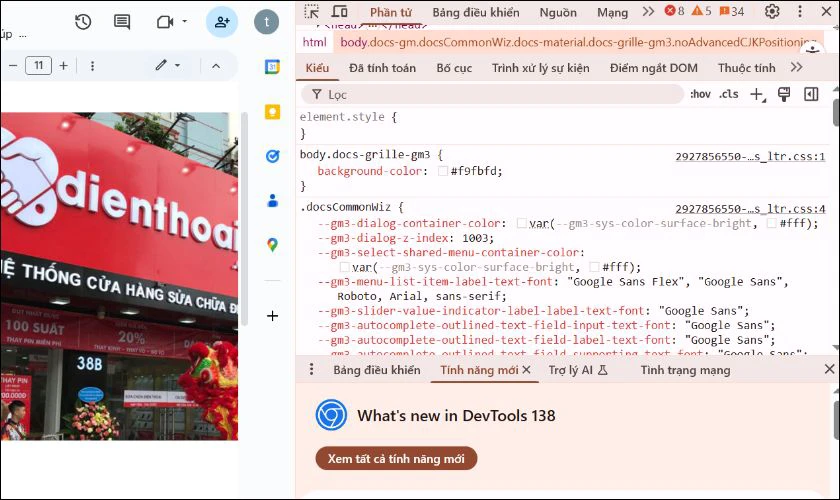Open Google Maps side panel icon

click(x=272, y=245)
